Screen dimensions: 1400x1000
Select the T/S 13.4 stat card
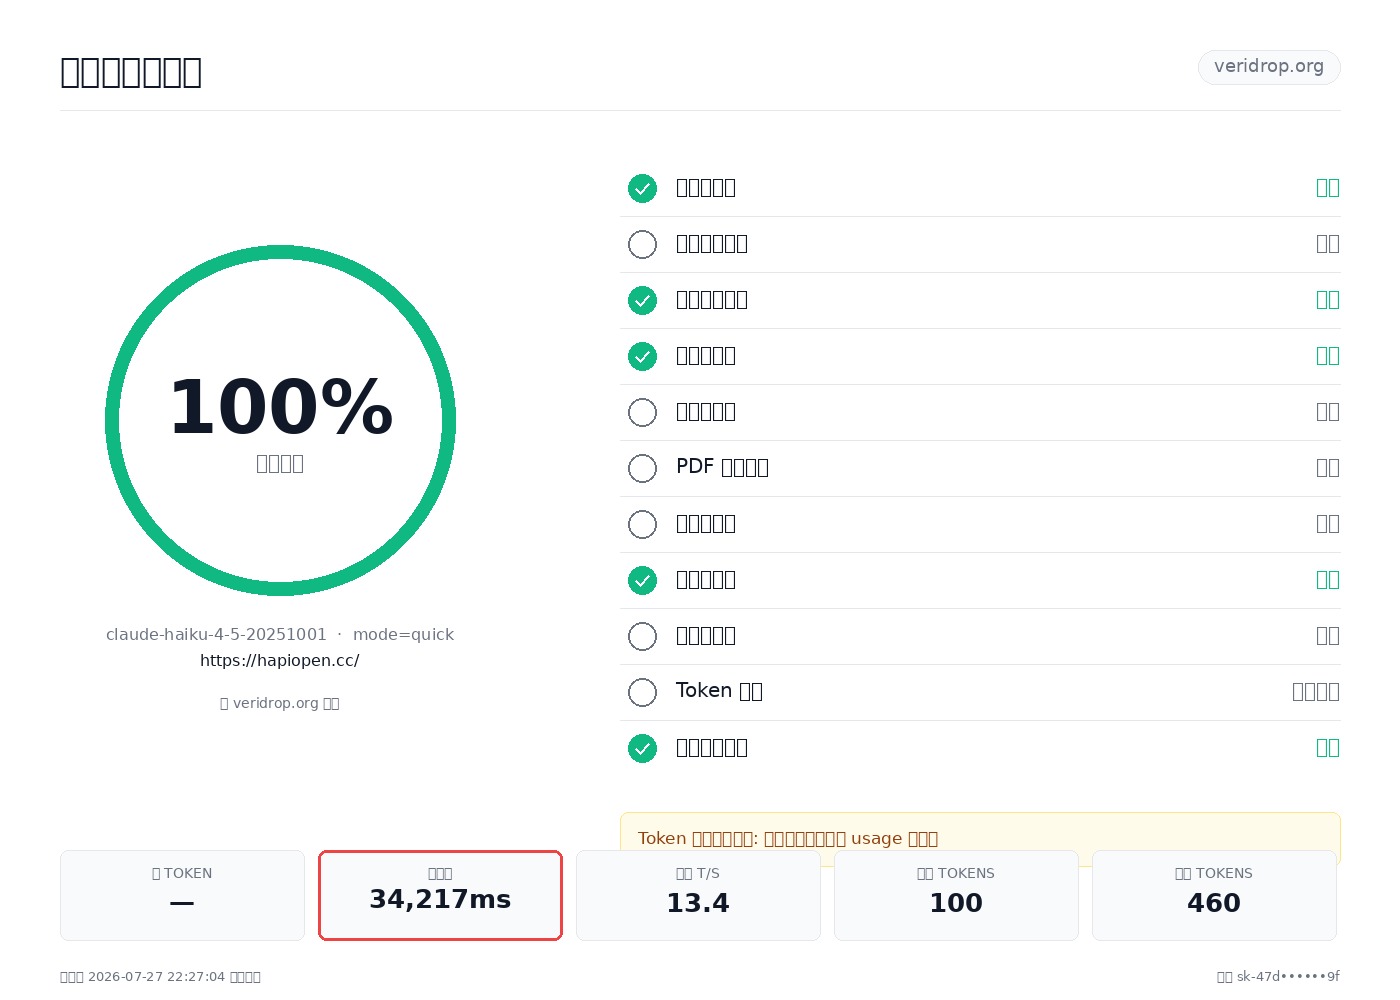point(698,895)
